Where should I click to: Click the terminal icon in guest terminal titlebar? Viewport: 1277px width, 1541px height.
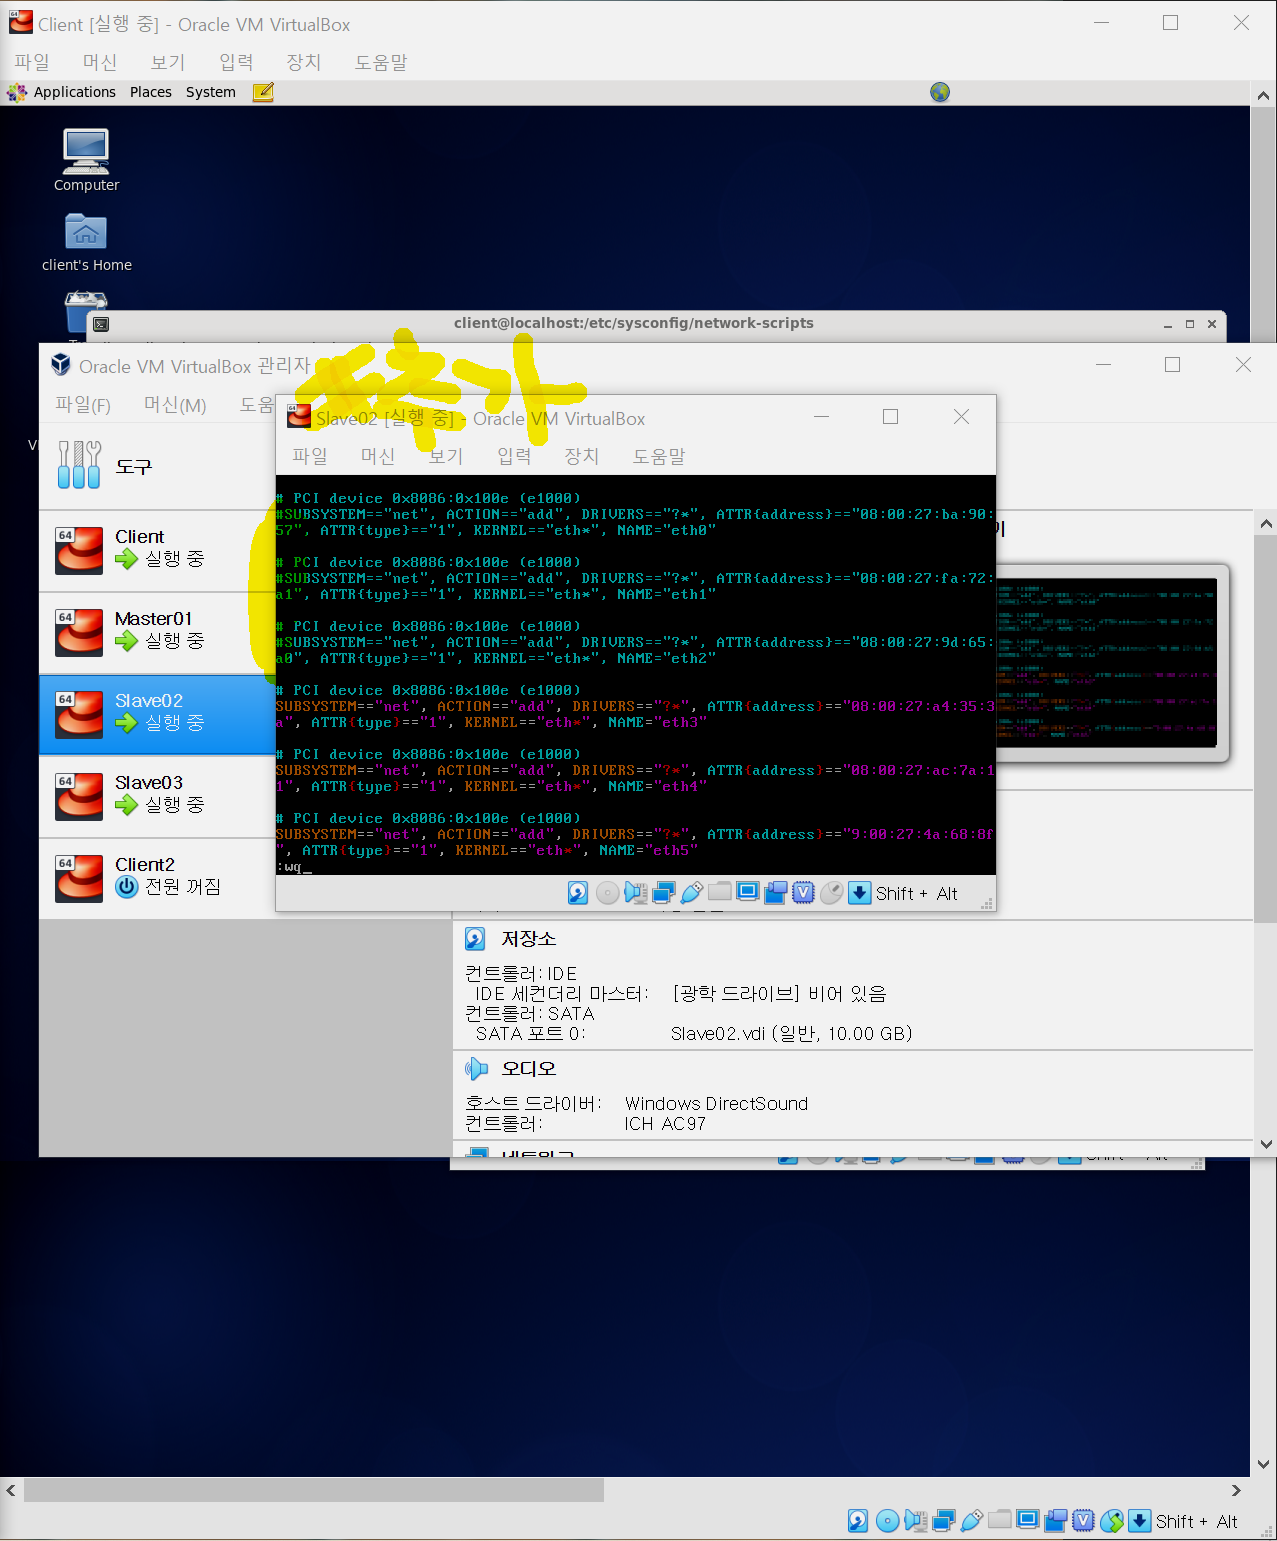click(x=101, y=324)
